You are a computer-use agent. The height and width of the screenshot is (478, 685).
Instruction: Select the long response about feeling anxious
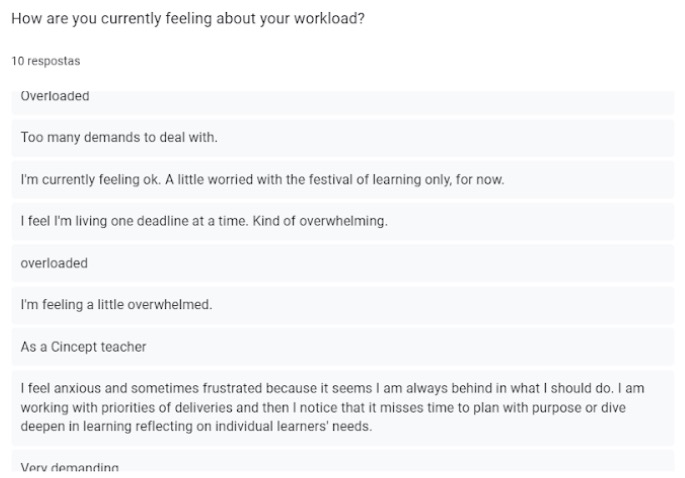tap(332, 408)
